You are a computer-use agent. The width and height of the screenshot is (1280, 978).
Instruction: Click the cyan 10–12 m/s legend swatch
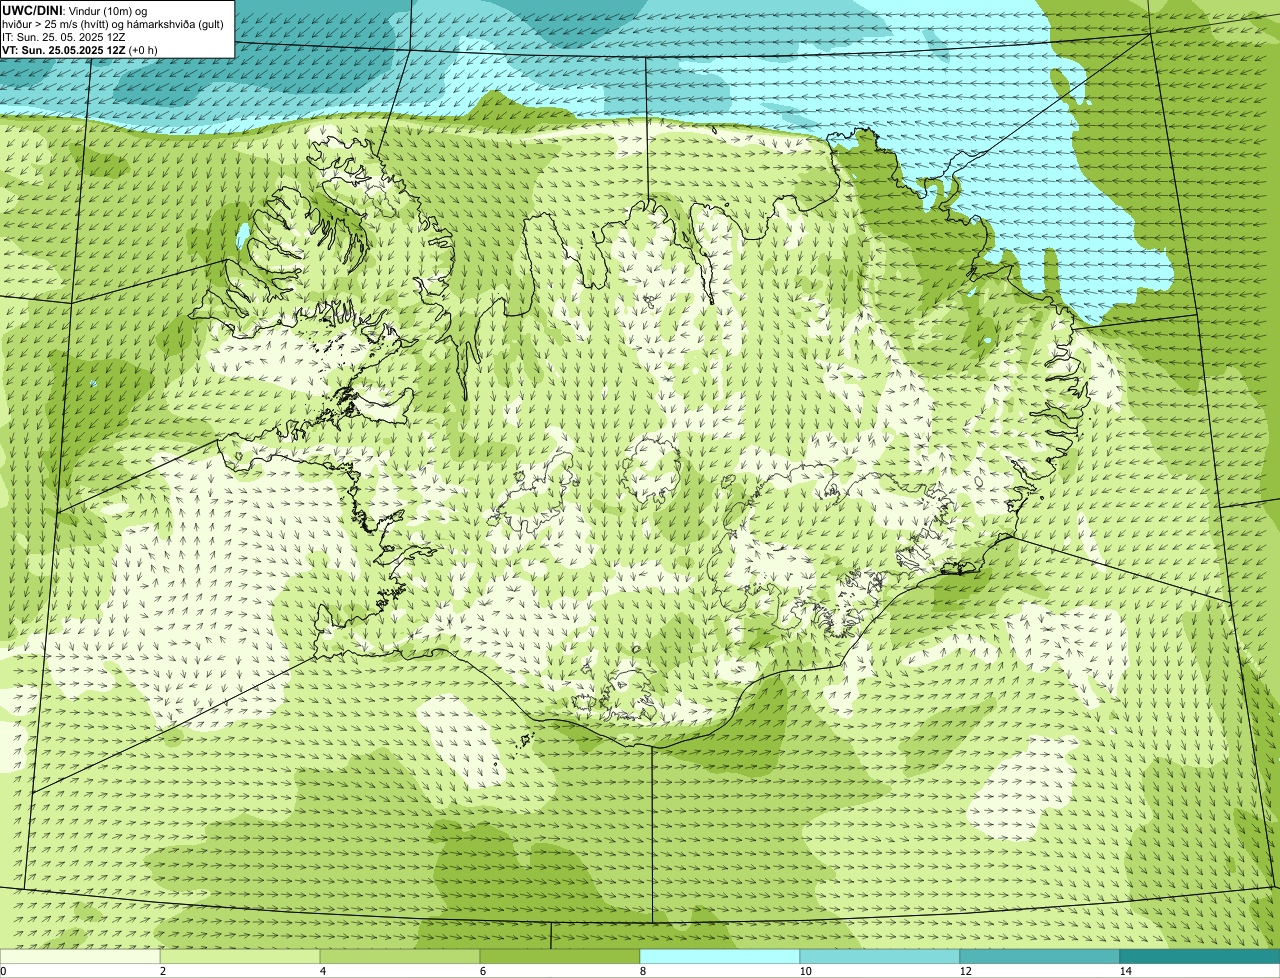pyautogui.click(x=880, y=957)
